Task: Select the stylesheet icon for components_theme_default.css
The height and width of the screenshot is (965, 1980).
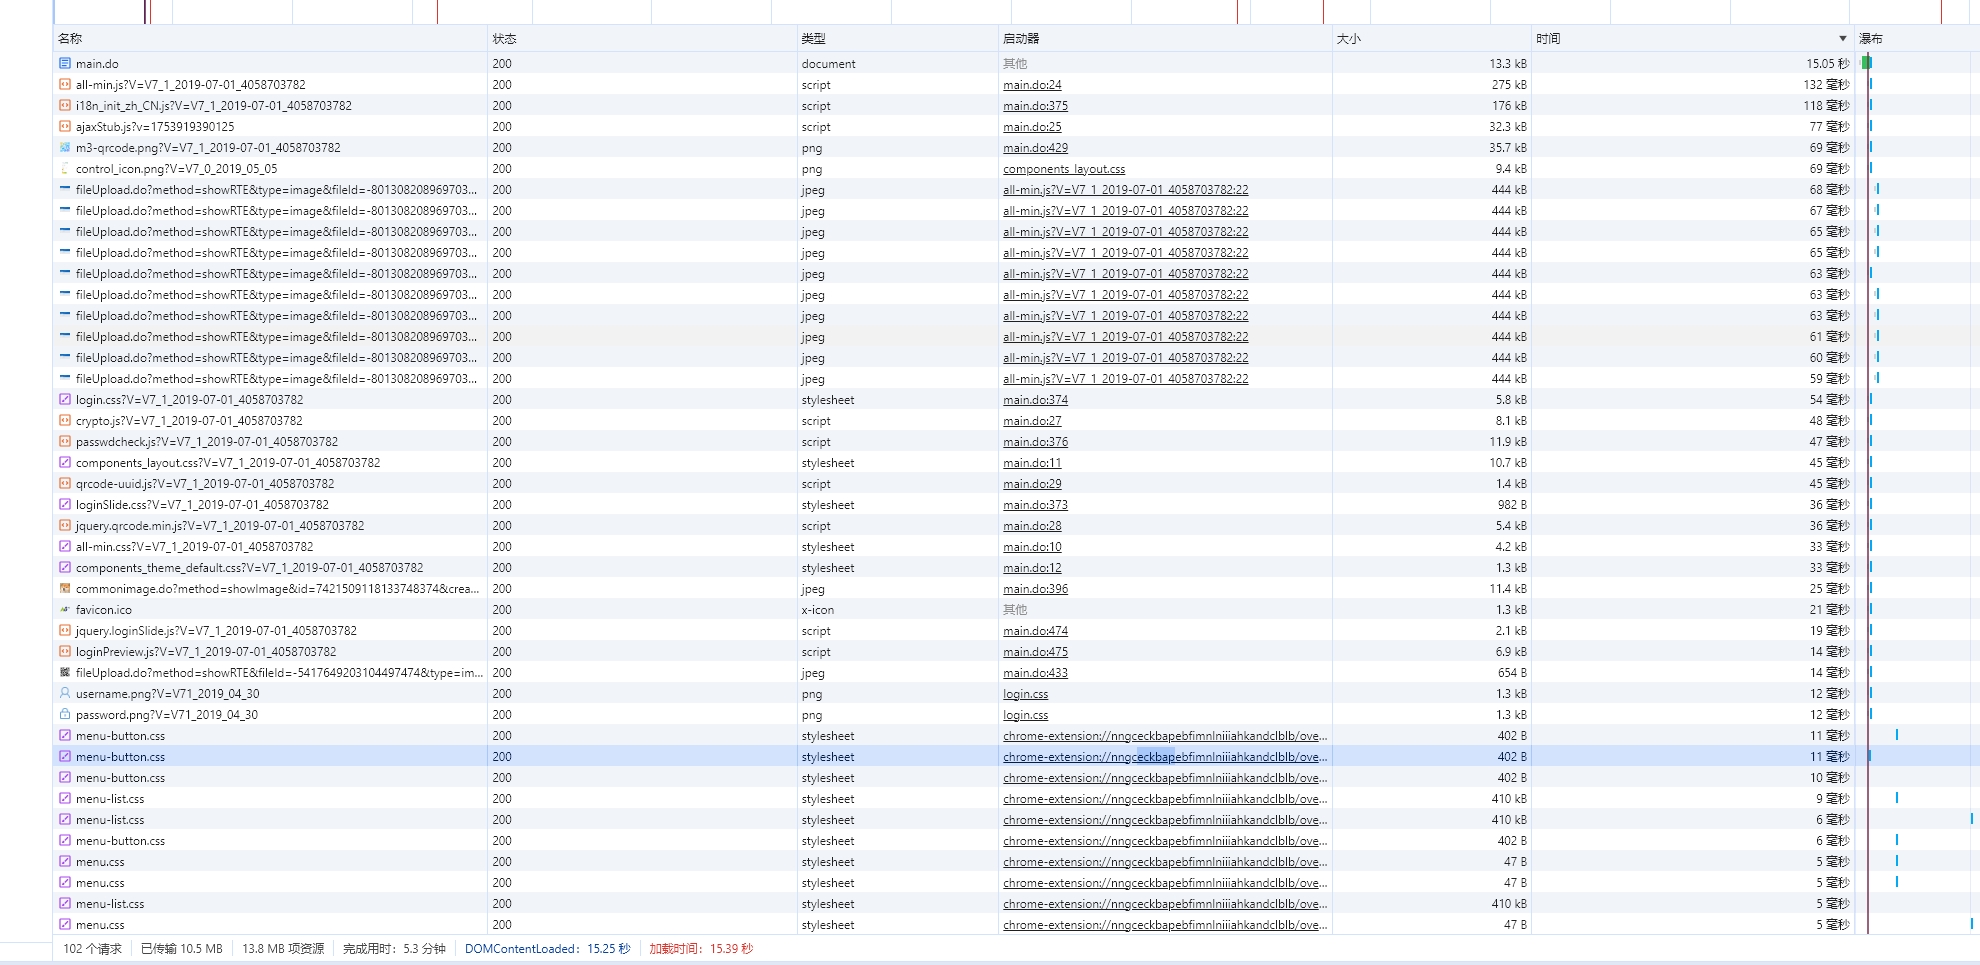Action: [x=65, y=567]
